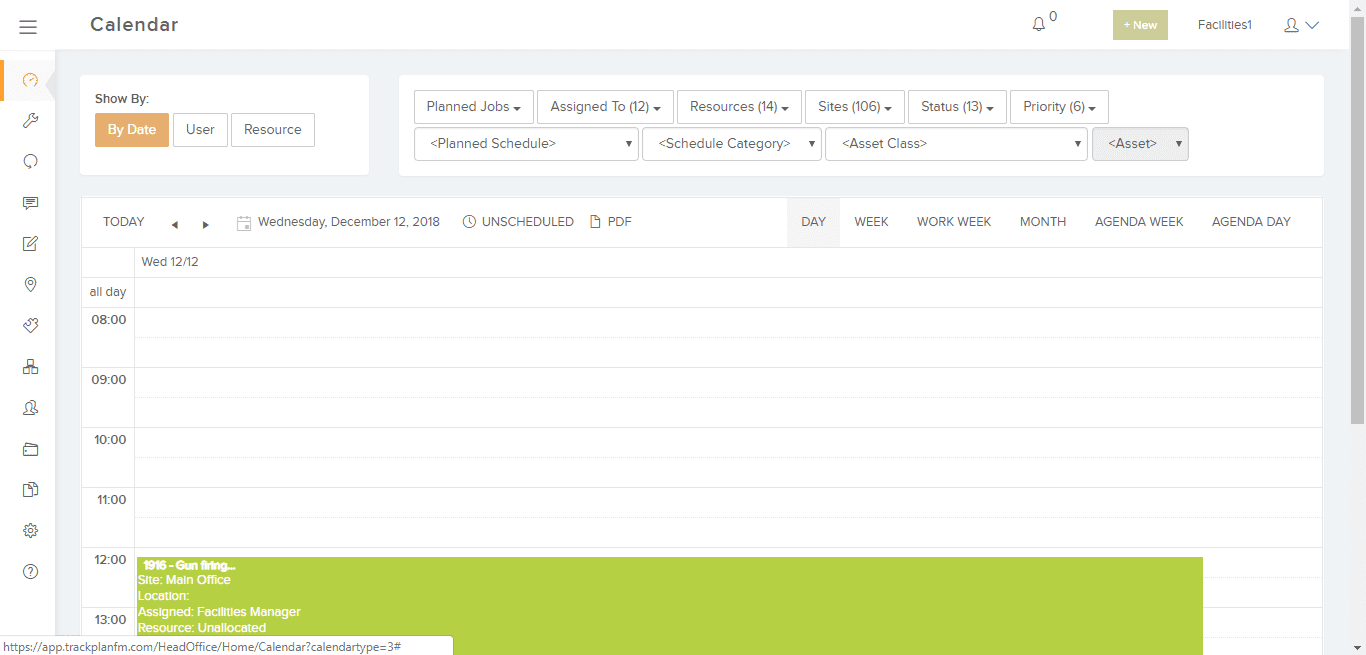Switch to DAY view

click(x=813, y=222)
